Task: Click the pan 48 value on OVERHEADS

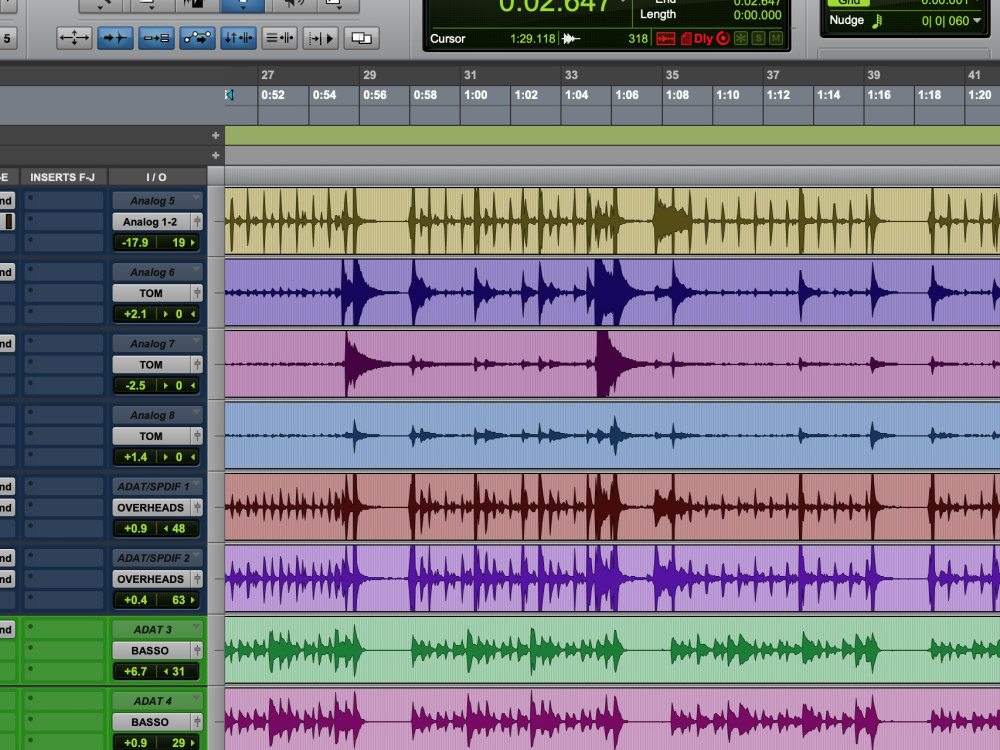Action: [x=179, y=529]
